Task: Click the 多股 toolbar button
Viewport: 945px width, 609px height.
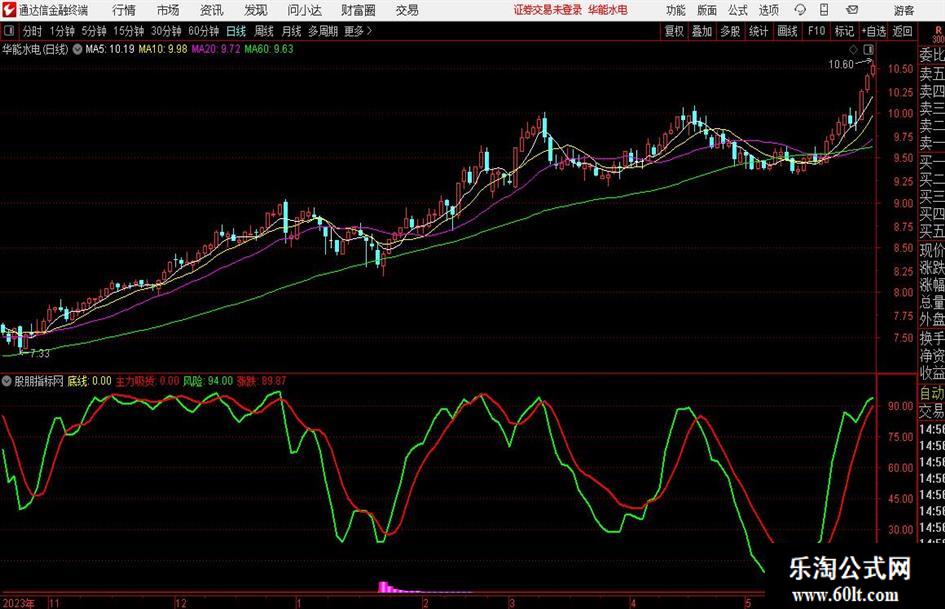Action: (x=730, y=31)
